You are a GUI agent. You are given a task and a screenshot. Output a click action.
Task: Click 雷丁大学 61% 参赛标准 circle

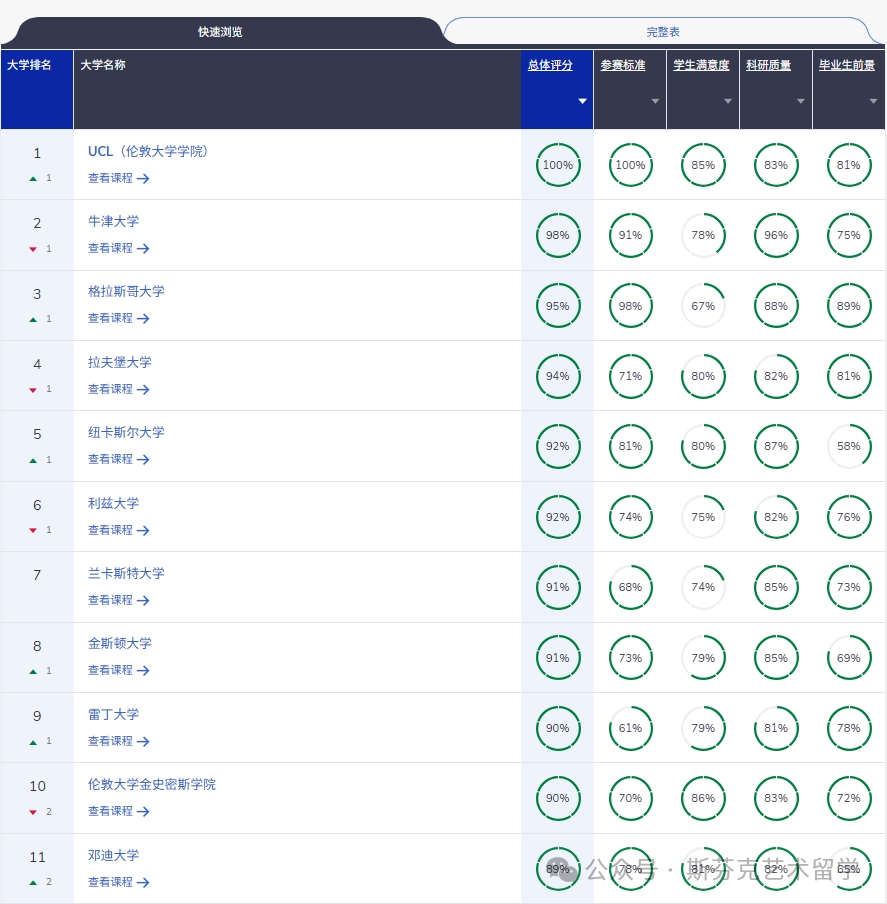tap(631, 728)
